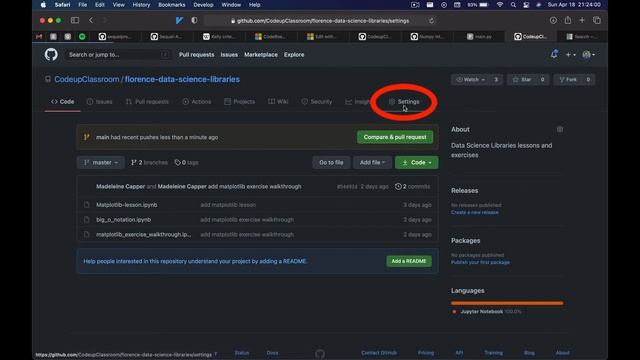This screenshot has height=360, width=640.
Task: Click the Safari share icon
Action: (x=568, y=20)
